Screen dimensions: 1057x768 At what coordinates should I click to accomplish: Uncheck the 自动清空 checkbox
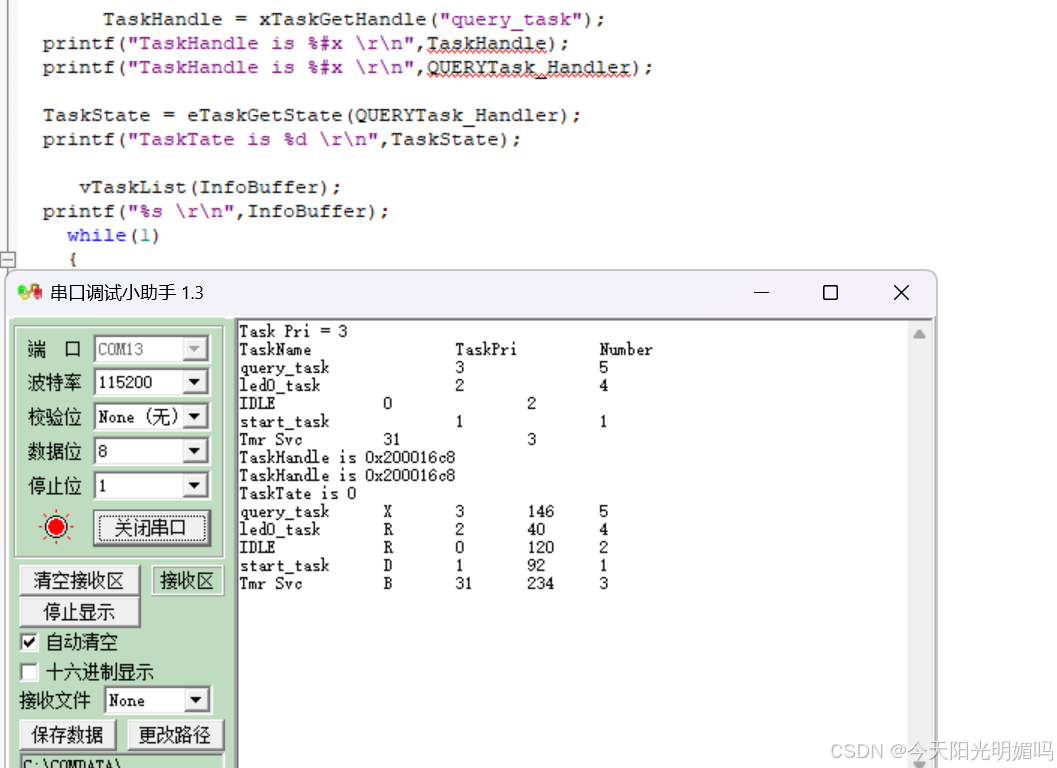pyautogui.click(x=29, y=642)
